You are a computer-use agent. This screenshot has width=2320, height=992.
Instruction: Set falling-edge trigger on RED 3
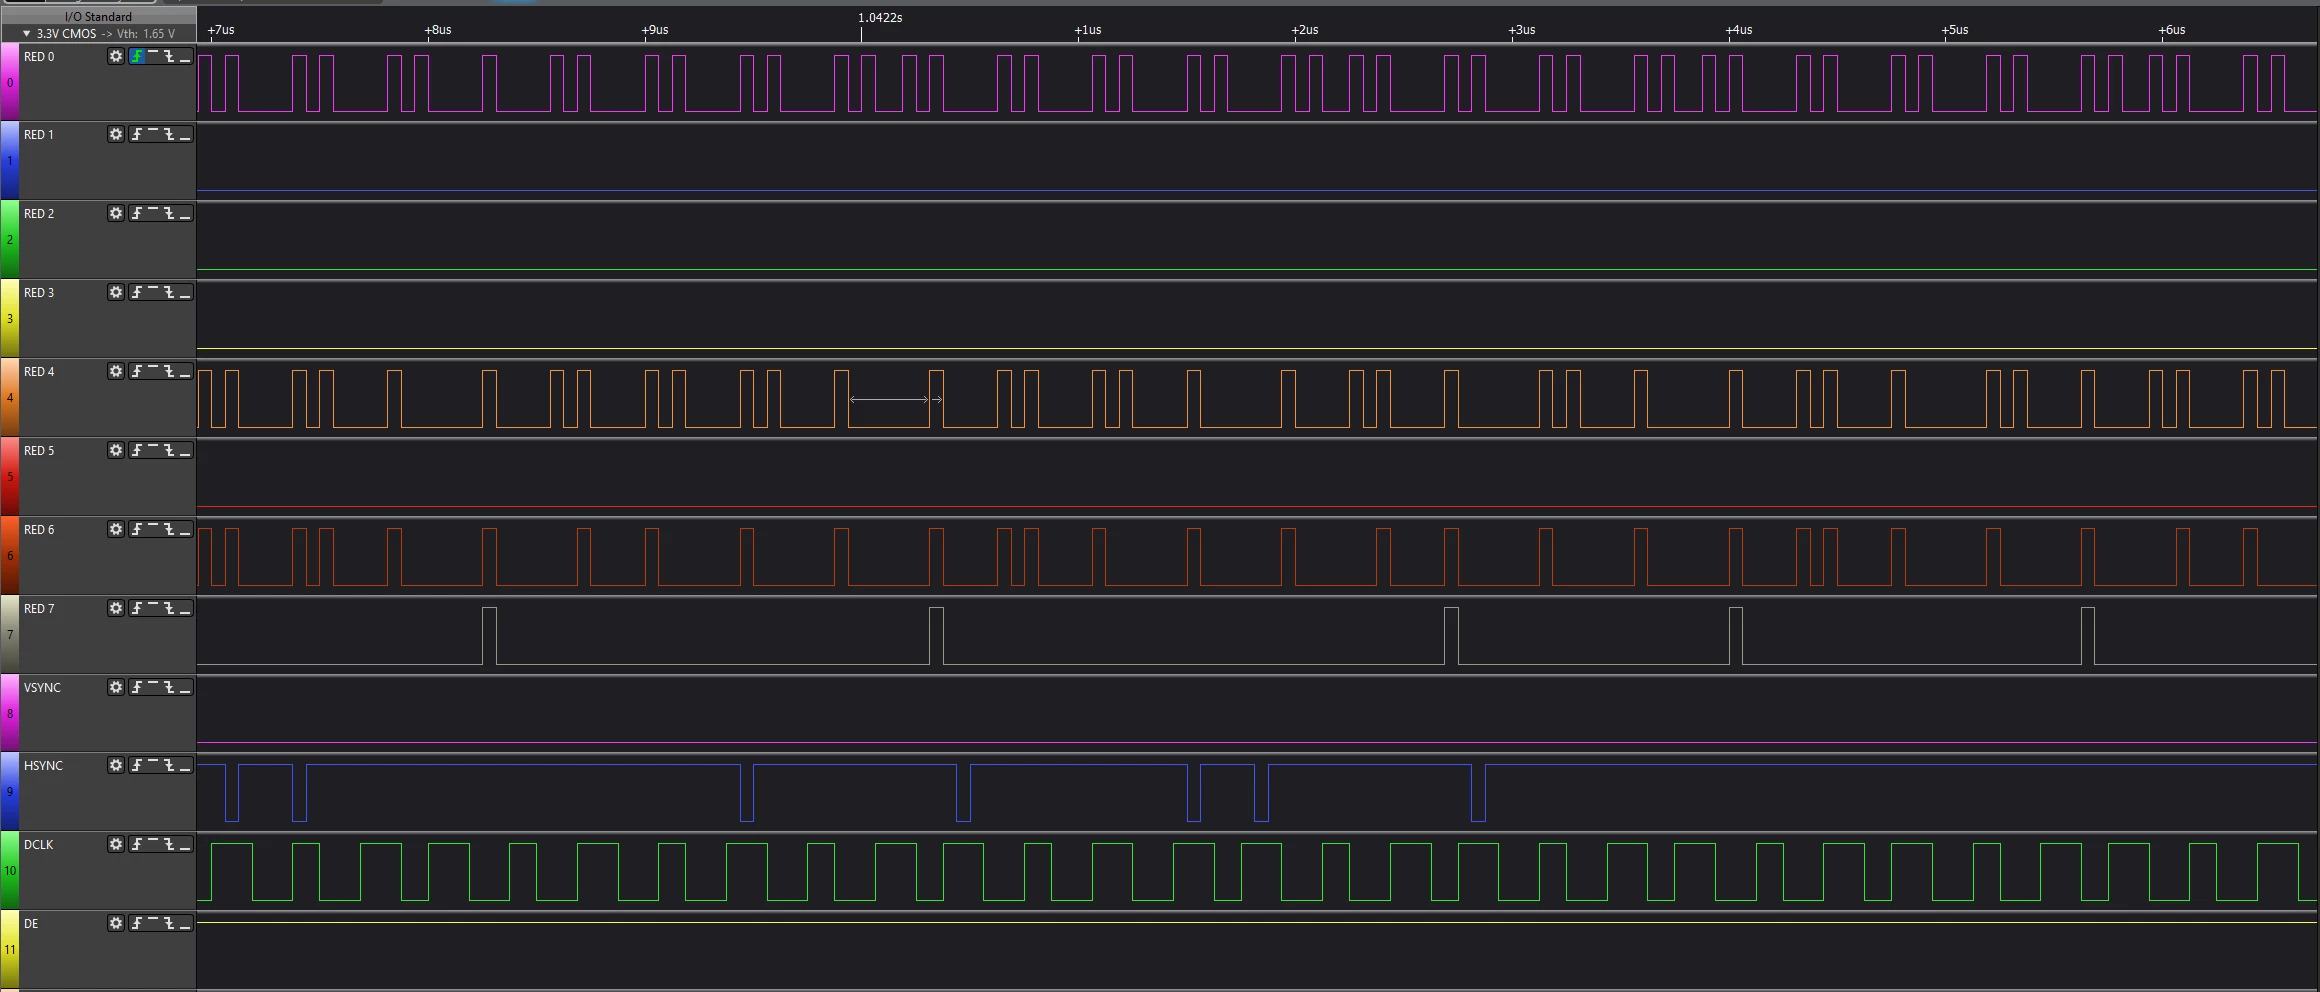pos(169,293)
